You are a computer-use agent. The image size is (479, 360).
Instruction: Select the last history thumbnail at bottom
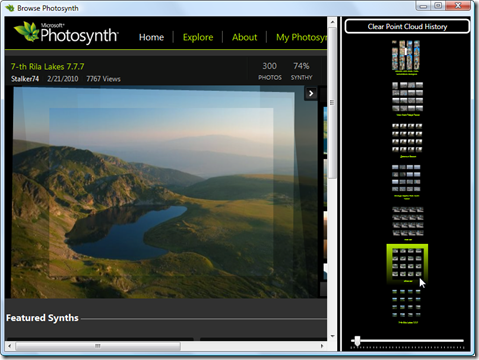407,306
